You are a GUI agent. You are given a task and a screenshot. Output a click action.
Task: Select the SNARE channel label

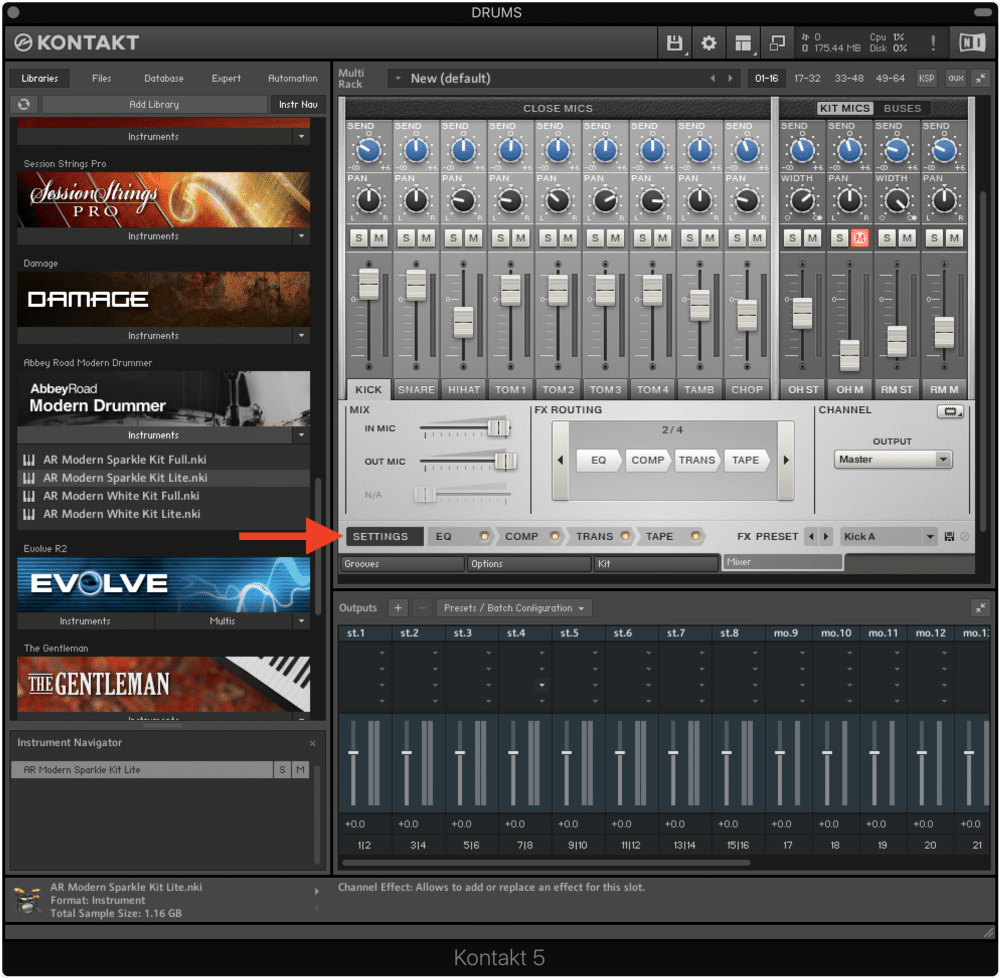(x=416, y=390)
